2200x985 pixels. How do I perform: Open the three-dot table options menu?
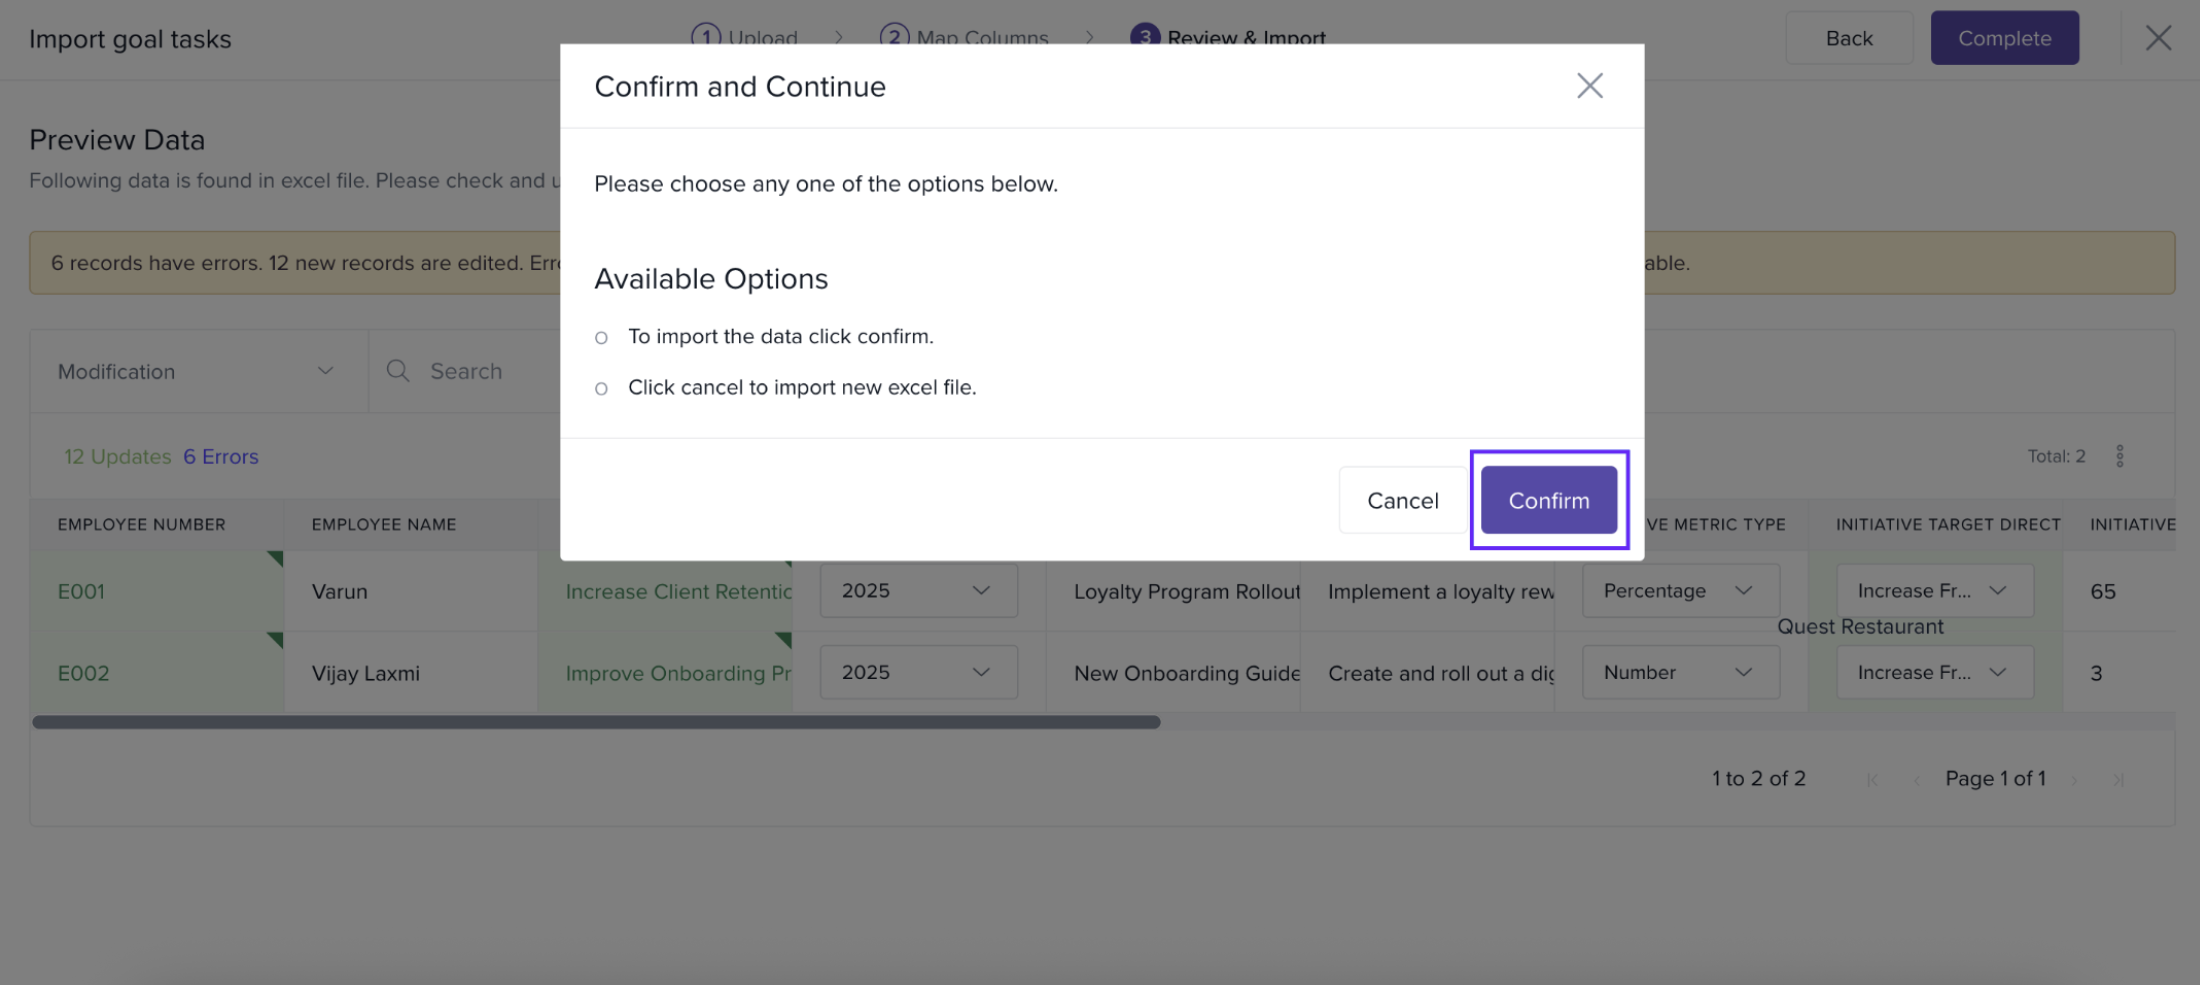click(2119, 456)
